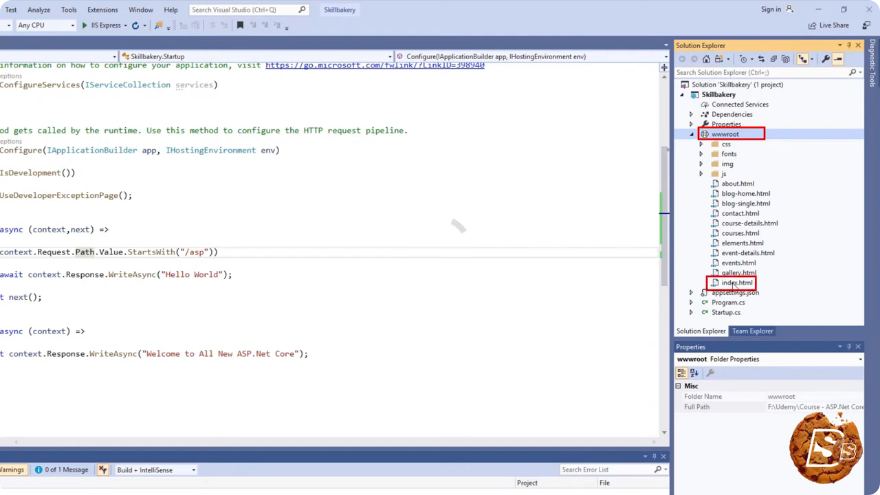Toggle Preview Selected Items button
Screen dimensions: 880x495
click(x=838, y=59)
